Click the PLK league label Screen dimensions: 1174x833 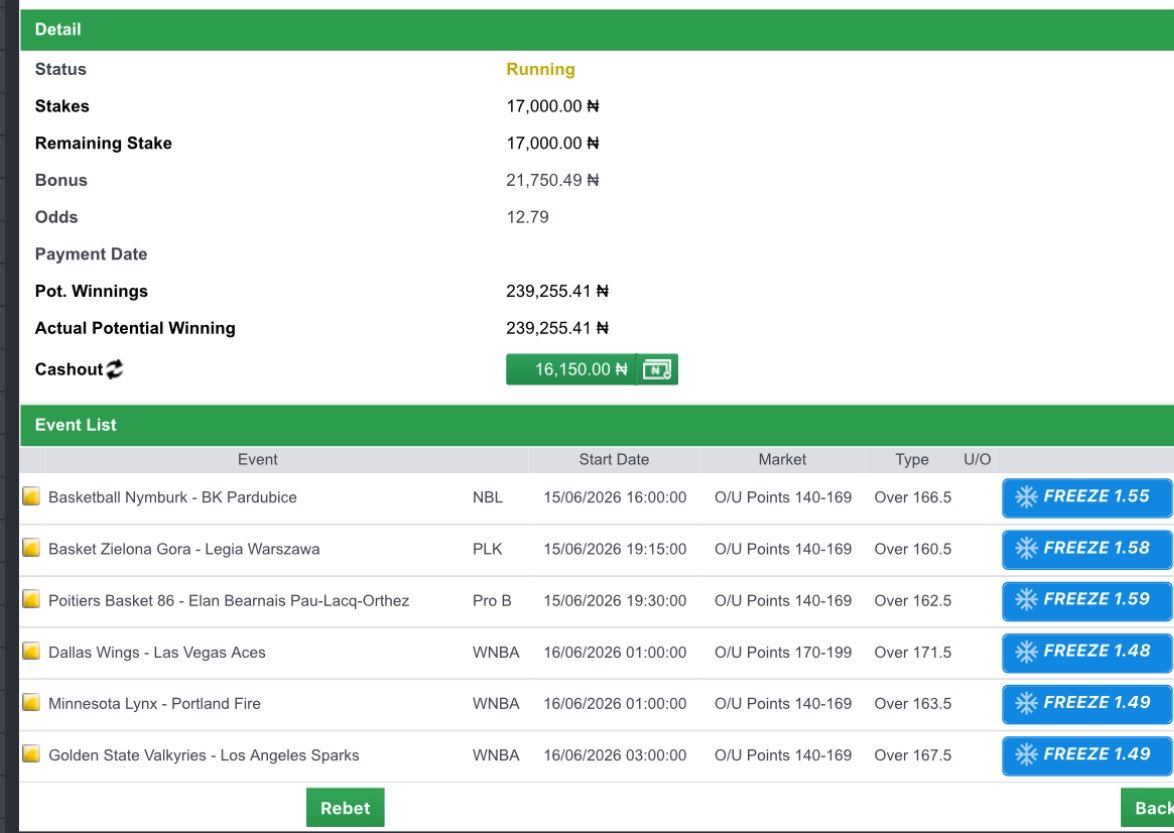click(x=487, y=549)
